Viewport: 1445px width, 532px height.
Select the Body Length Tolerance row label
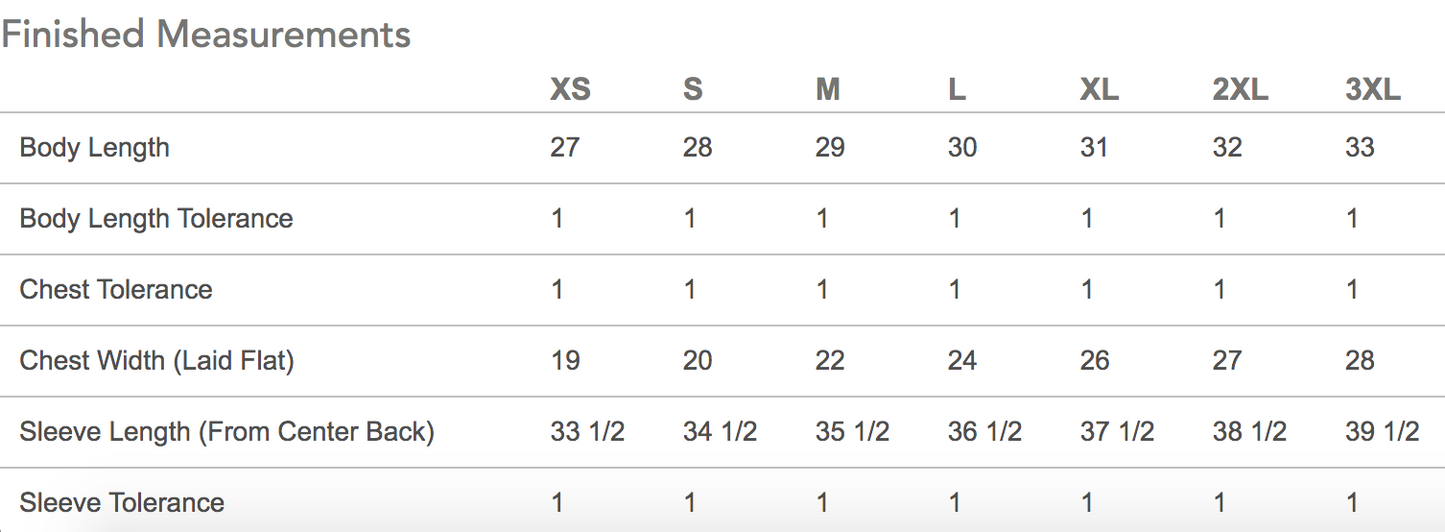(x=156, y=219)
